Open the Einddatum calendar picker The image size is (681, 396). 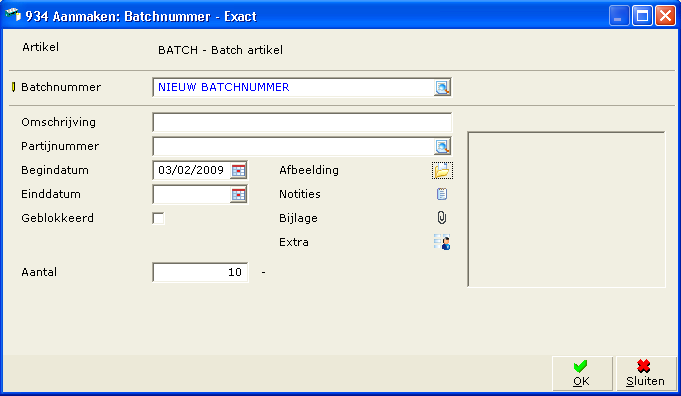(x=238, y=195)
